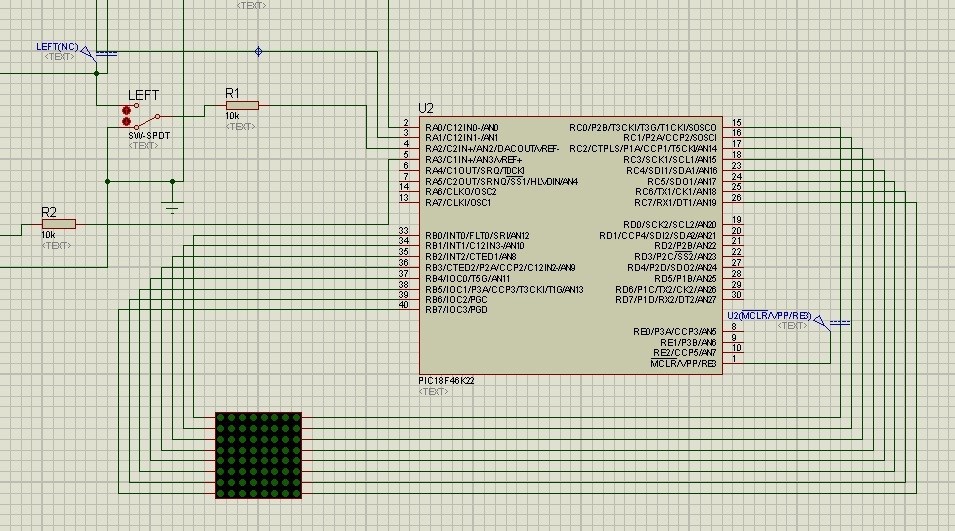Image resolution: width=955 pixels, height=531 pixels.
Task: Select the ground terminal symbol
Action: click(173, 207)
